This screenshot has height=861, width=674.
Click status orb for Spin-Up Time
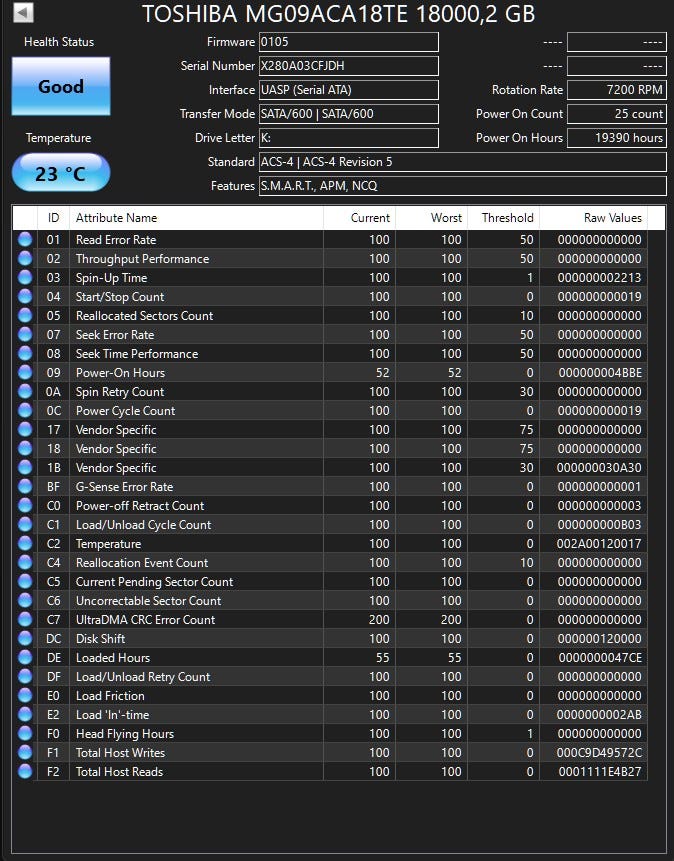tap(25, 278)
